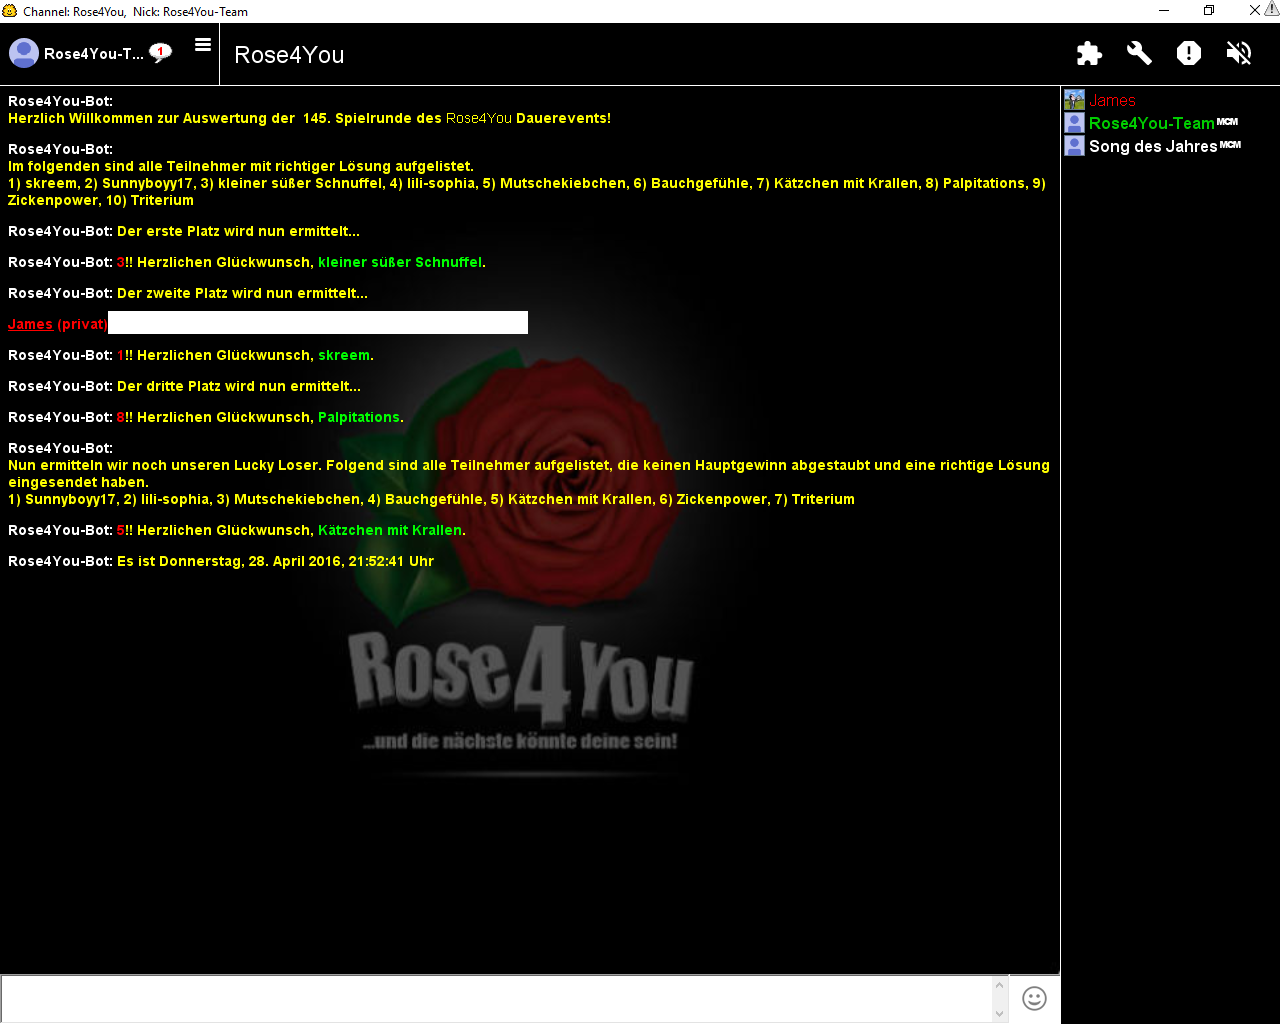Click the Rose4You-Team avatar in user list
The height and width of the screenshot is (1024, 1280).
(1074, 123)
